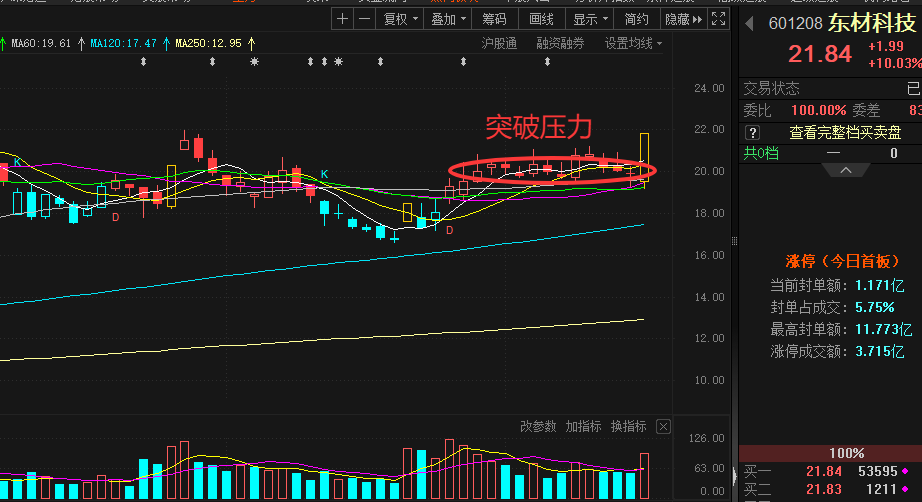Viewport: 922px width, 502px height.
Task: Click the panel splitter handle
Action: click(734, 241)
